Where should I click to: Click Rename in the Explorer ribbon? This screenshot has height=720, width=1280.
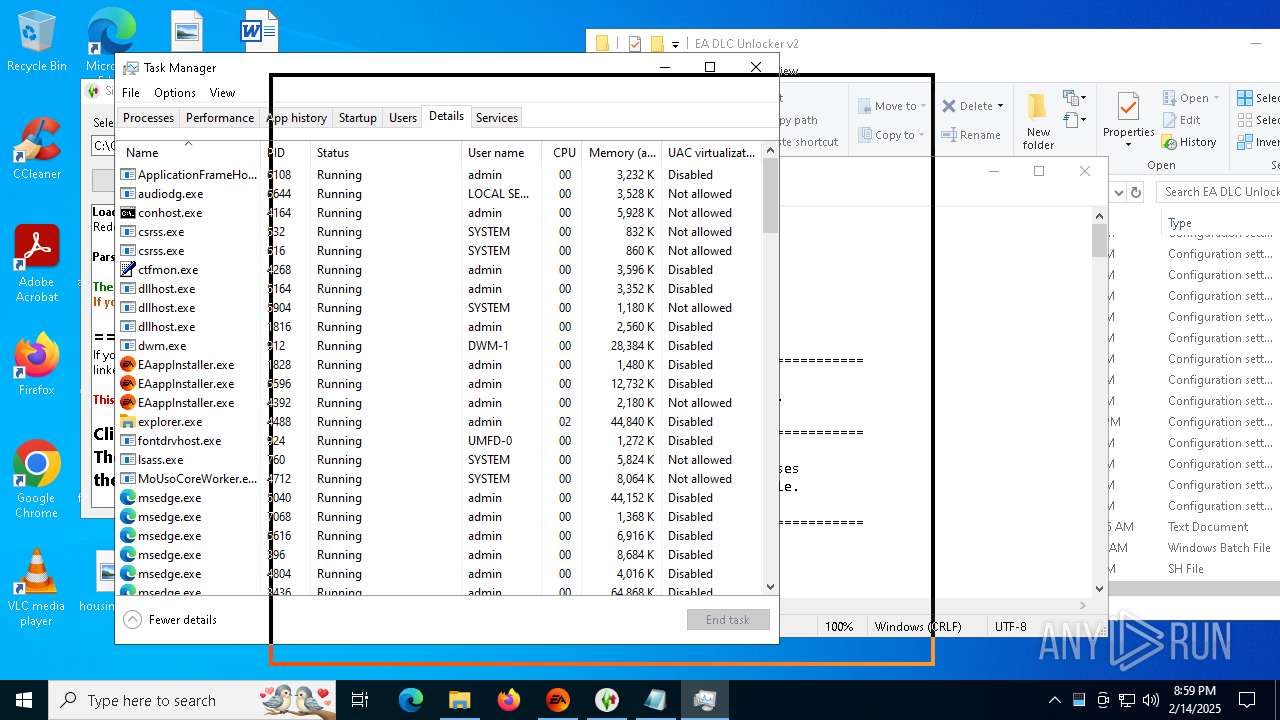pyautogui.click(x=971, y=135)
